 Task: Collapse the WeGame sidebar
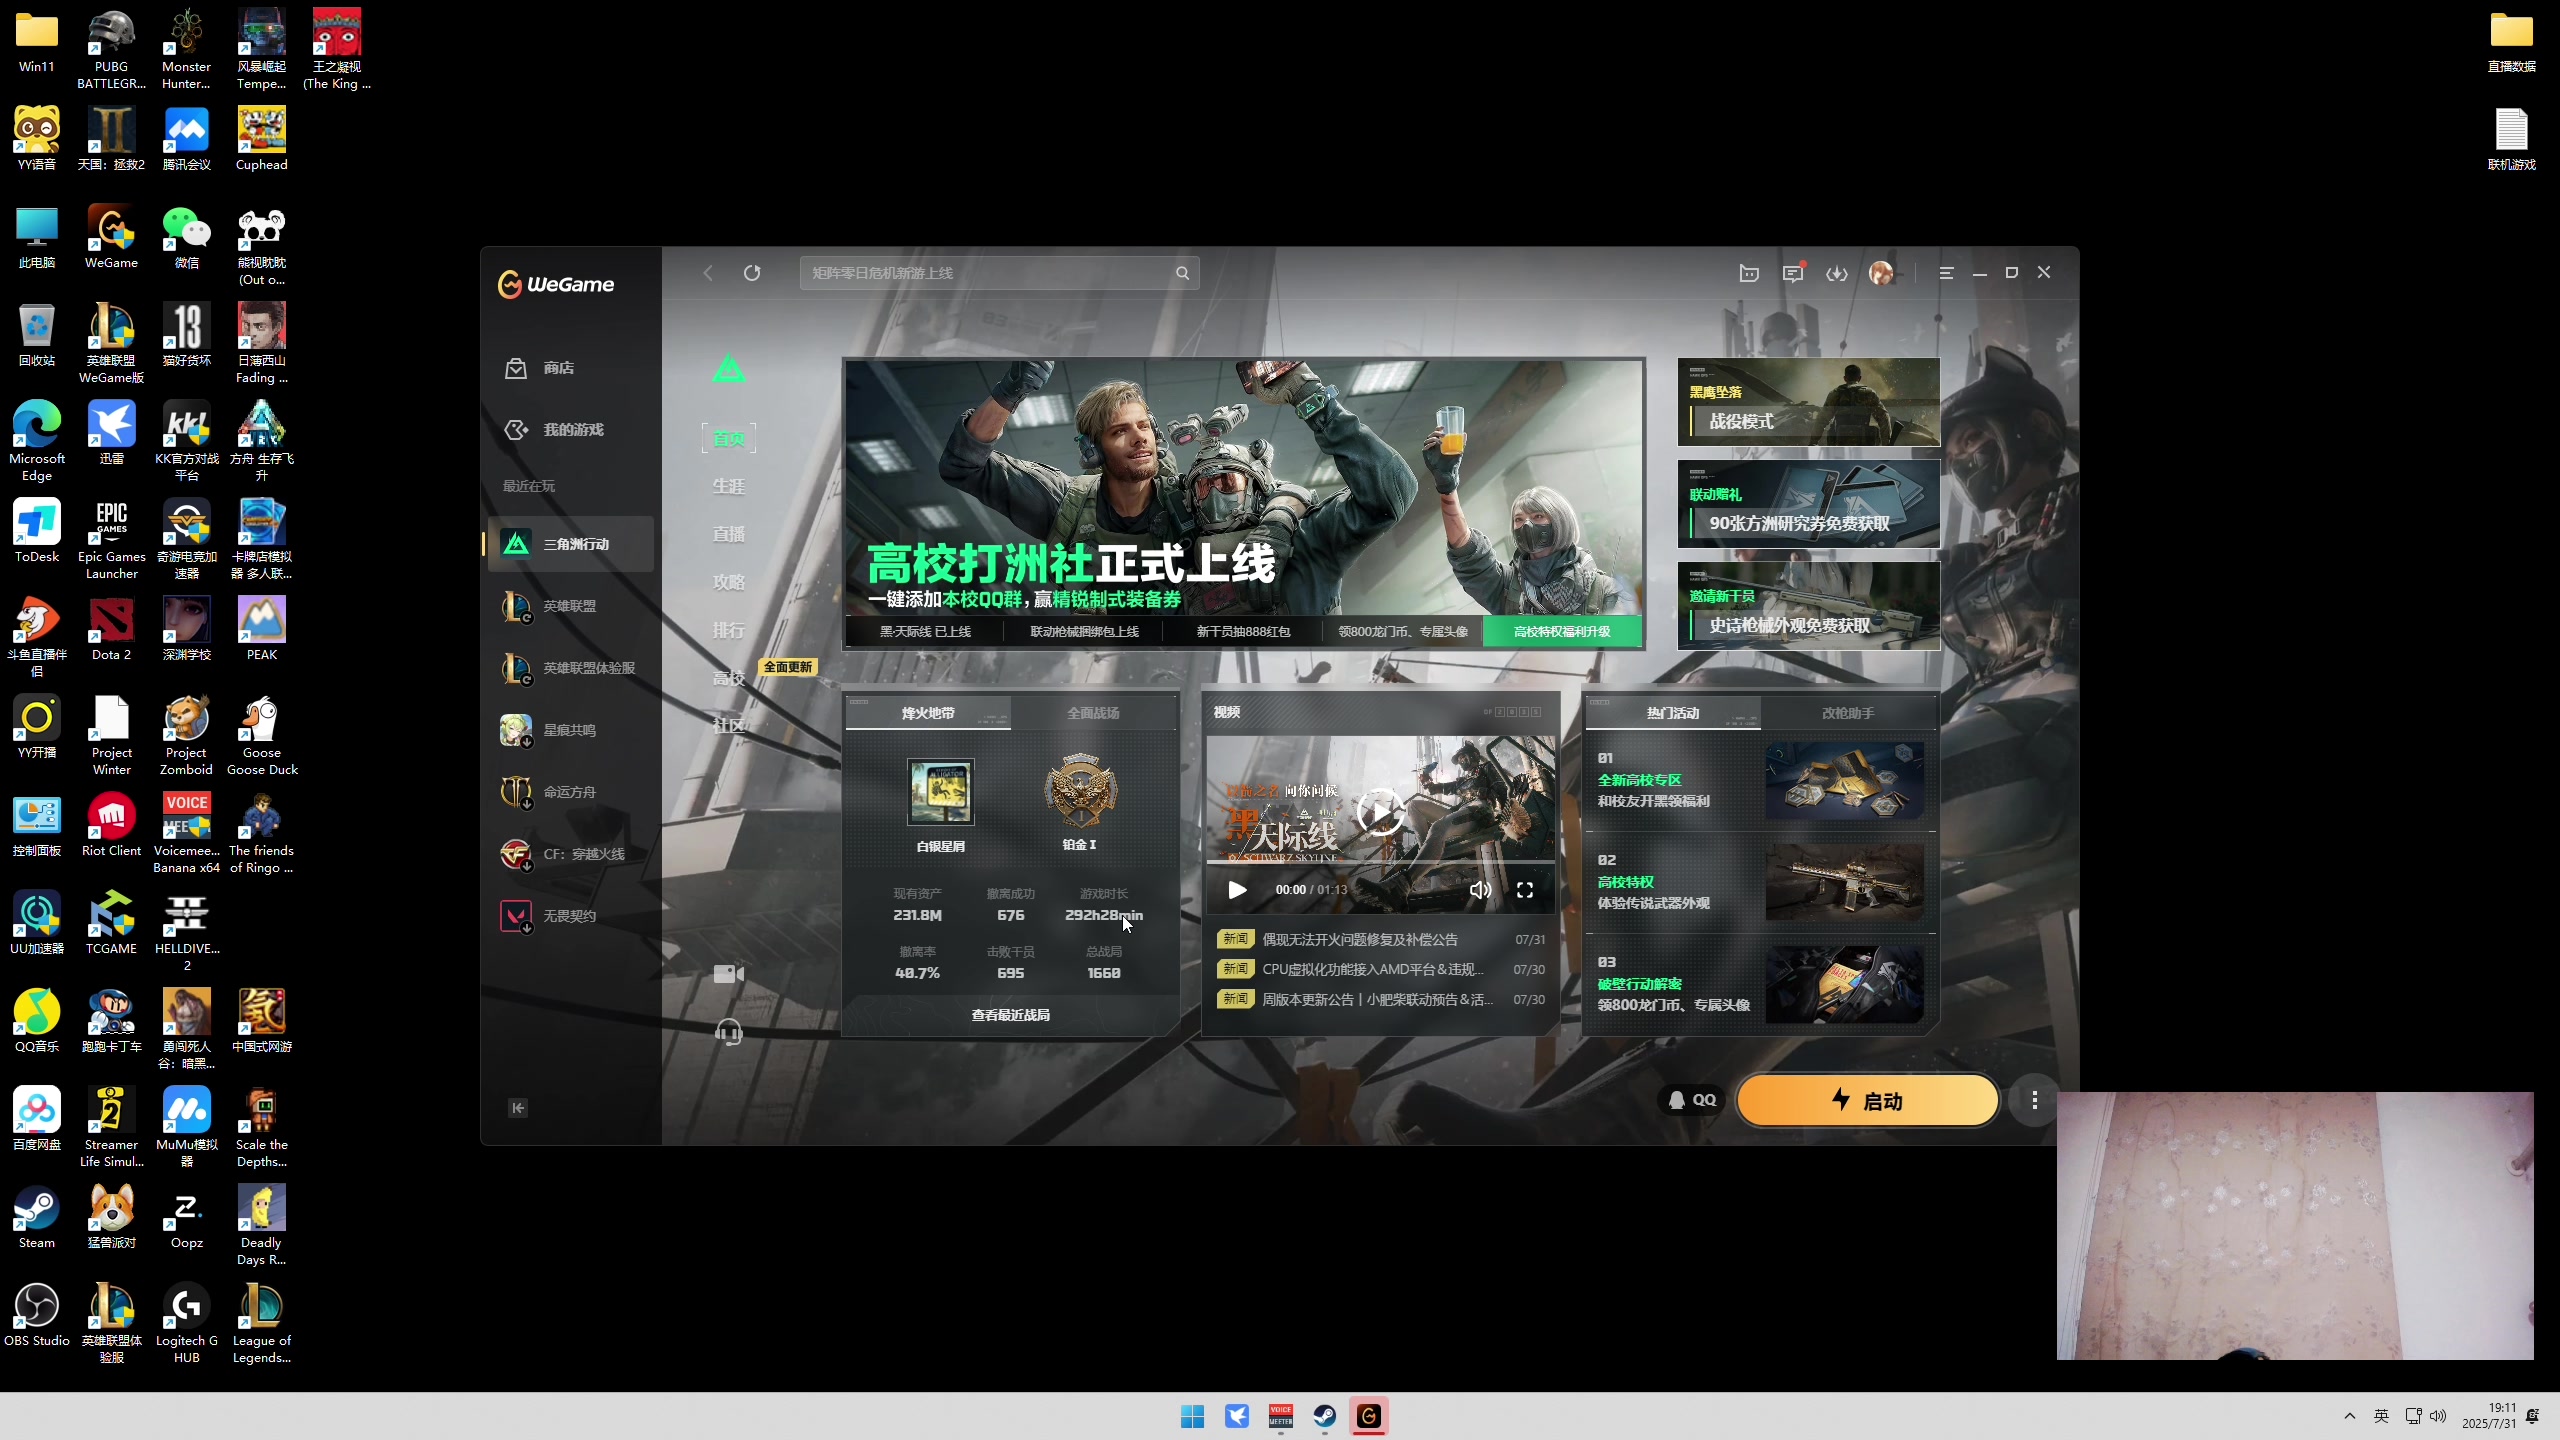pos(518,1107)
